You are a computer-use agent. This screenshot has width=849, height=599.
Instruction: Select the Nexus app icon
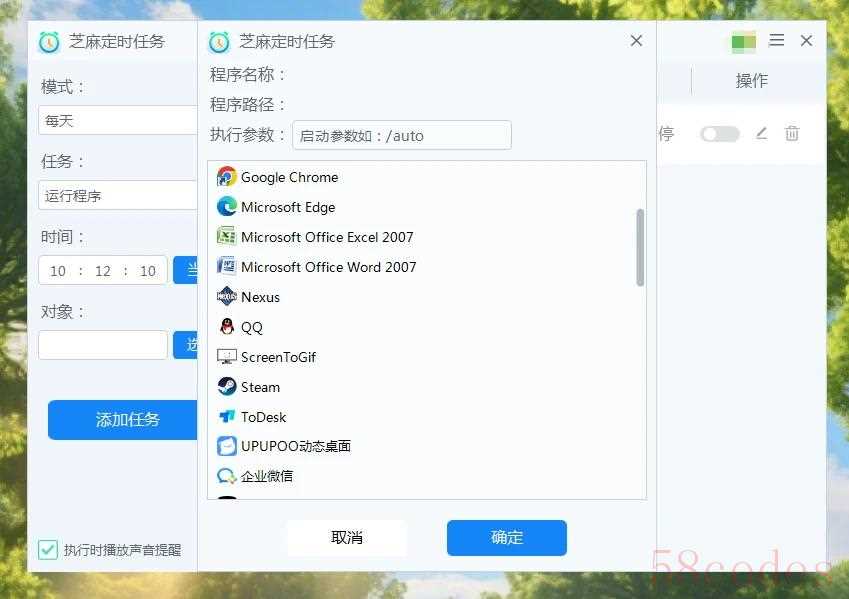point(226,297)
